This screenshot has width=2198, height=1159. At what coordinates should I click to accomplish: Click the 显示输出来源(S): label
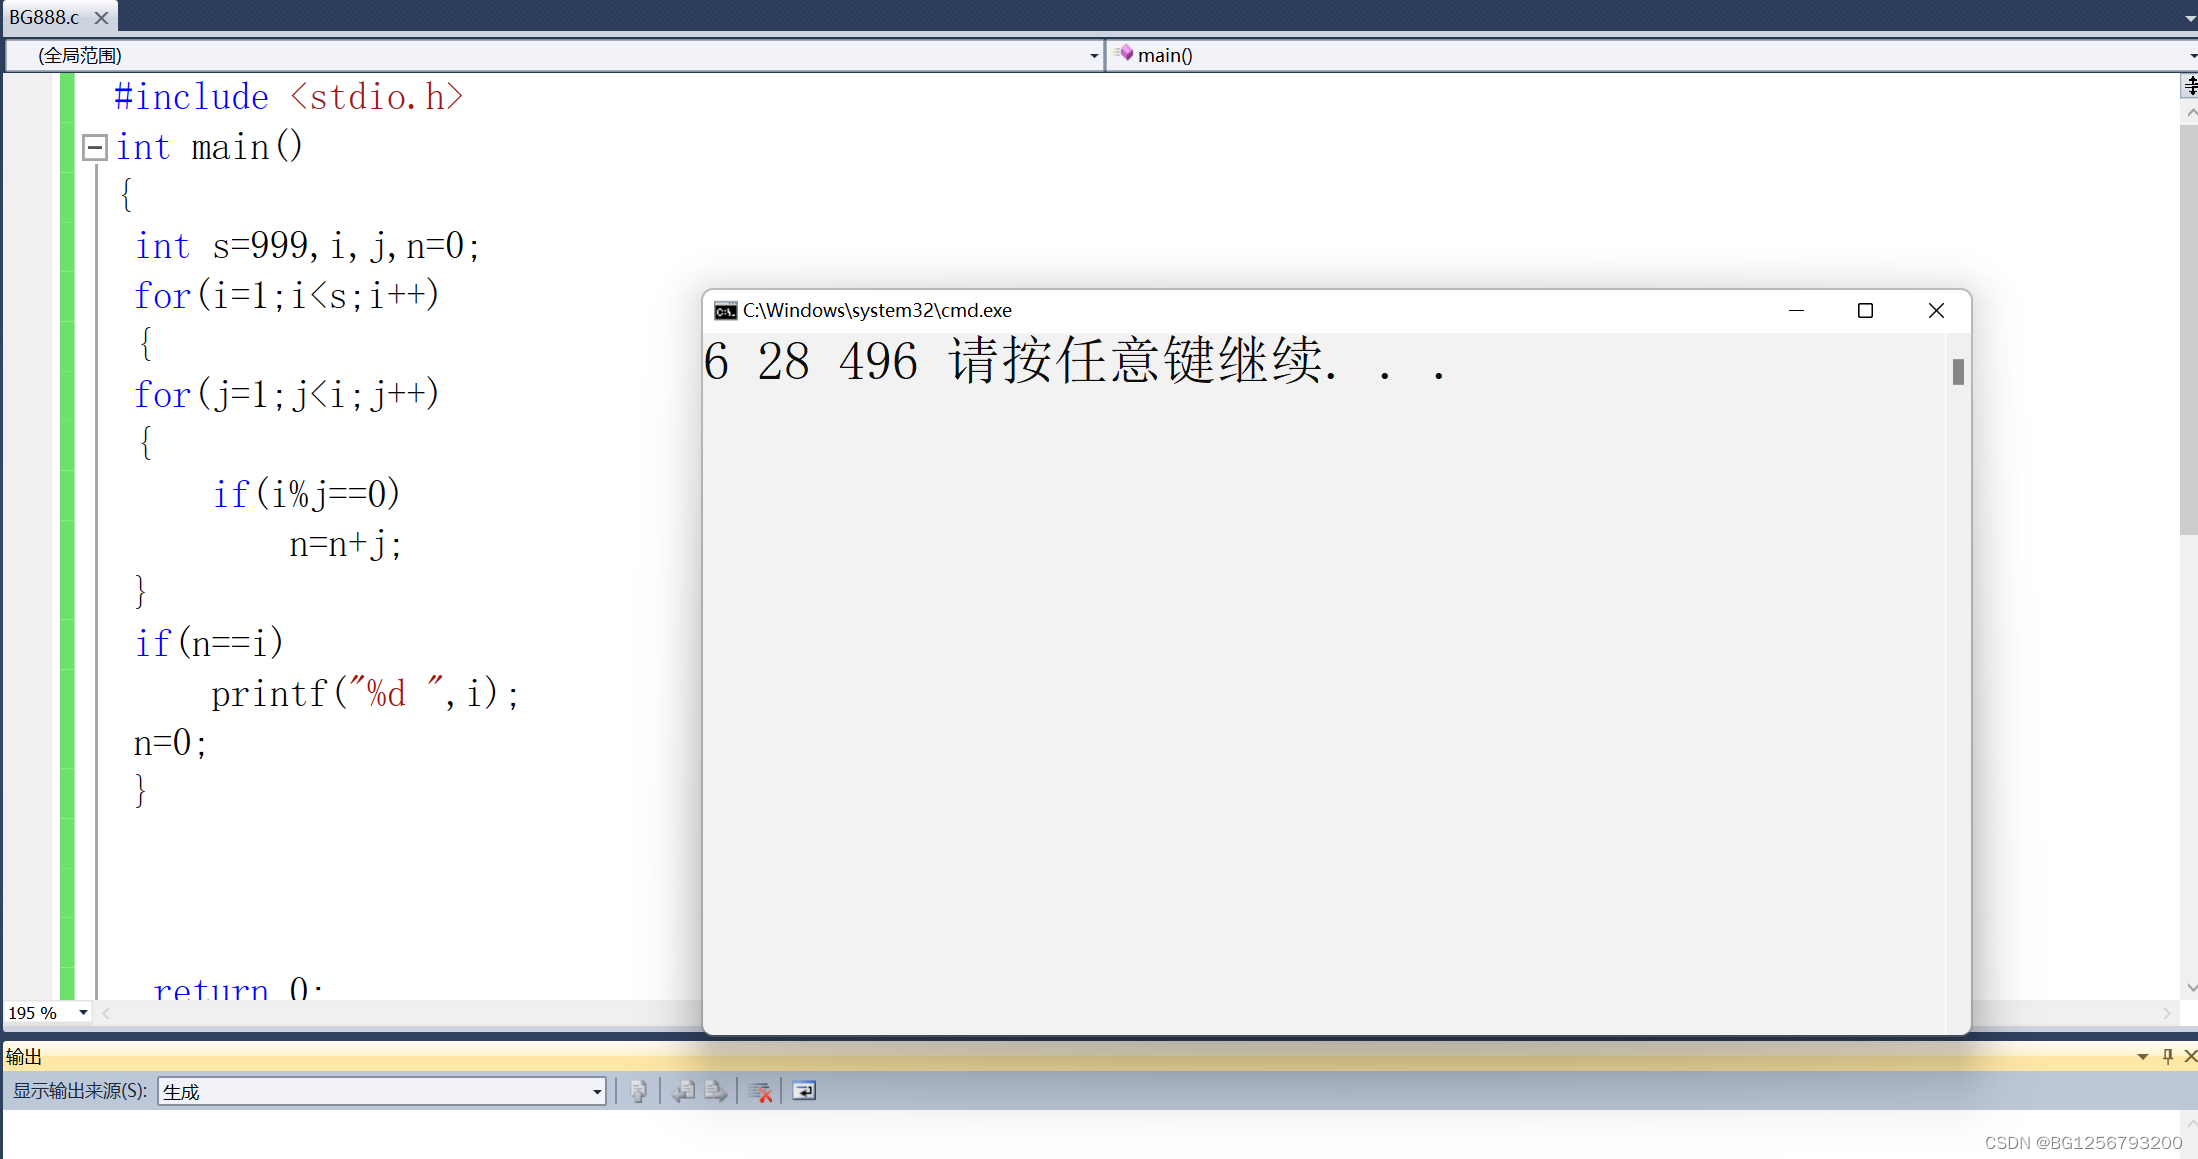(x=80, y=1091)
